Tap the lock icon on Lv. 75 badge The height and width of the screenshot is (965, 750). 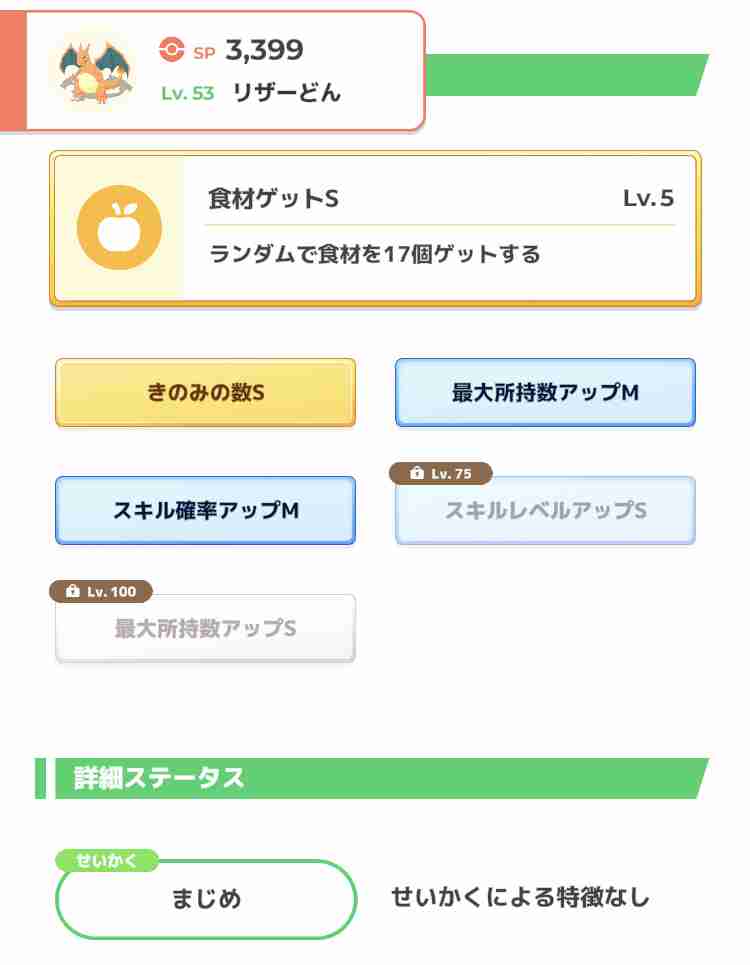(417, 473)
